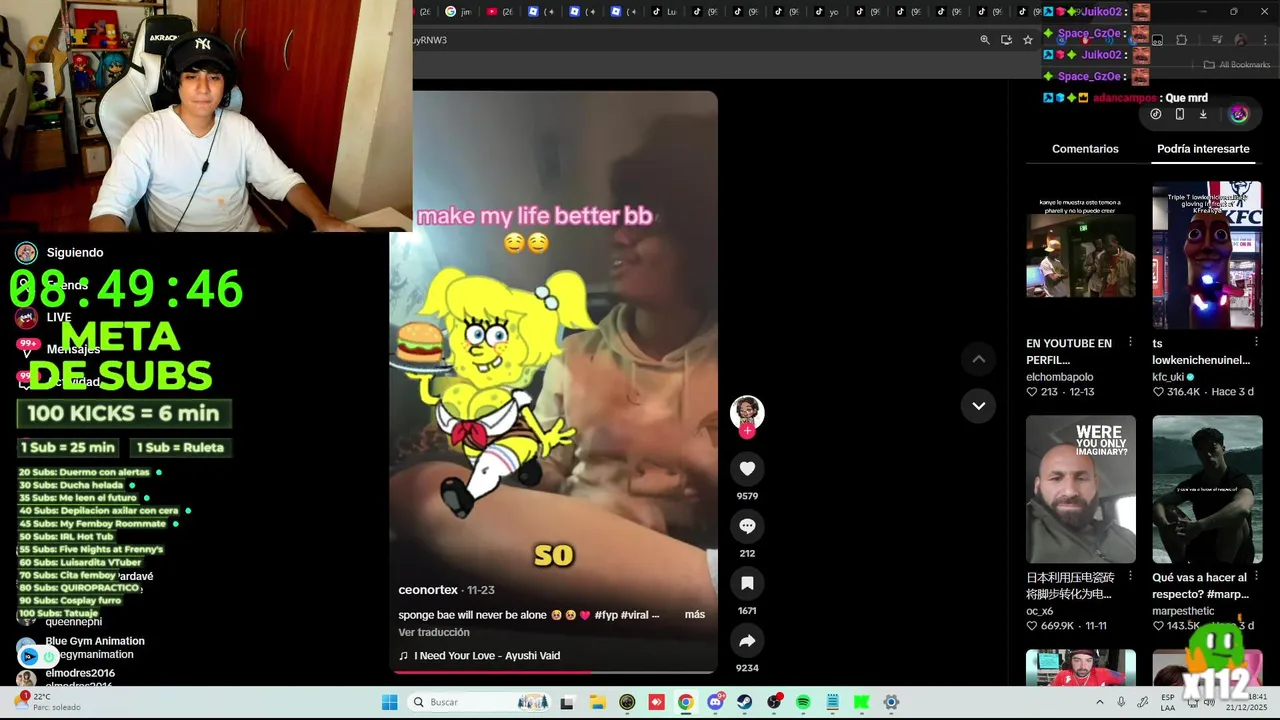
Task: Open the All Bookmarks folder
Action: click(1236, 65)
